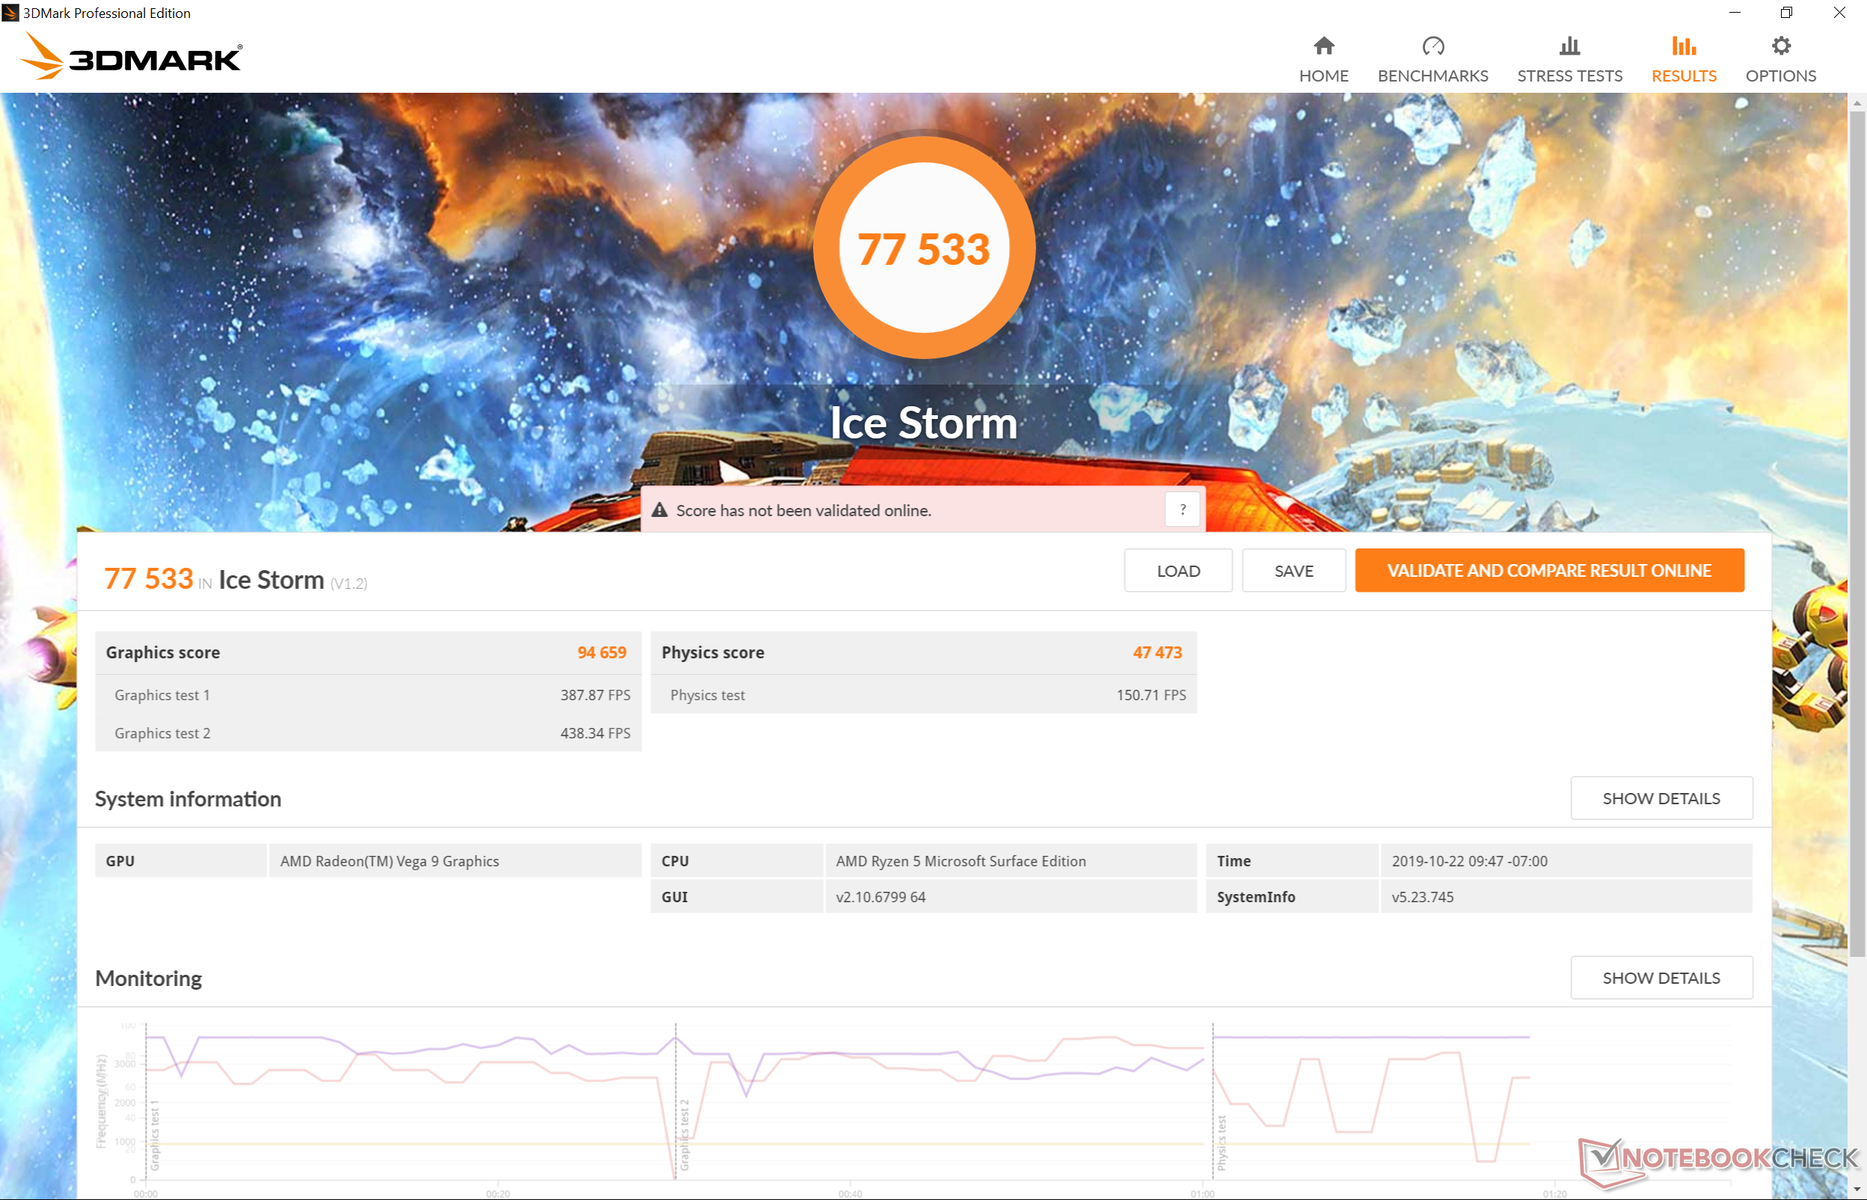Click the Graphics score value 94 659

tap(602, 652)
